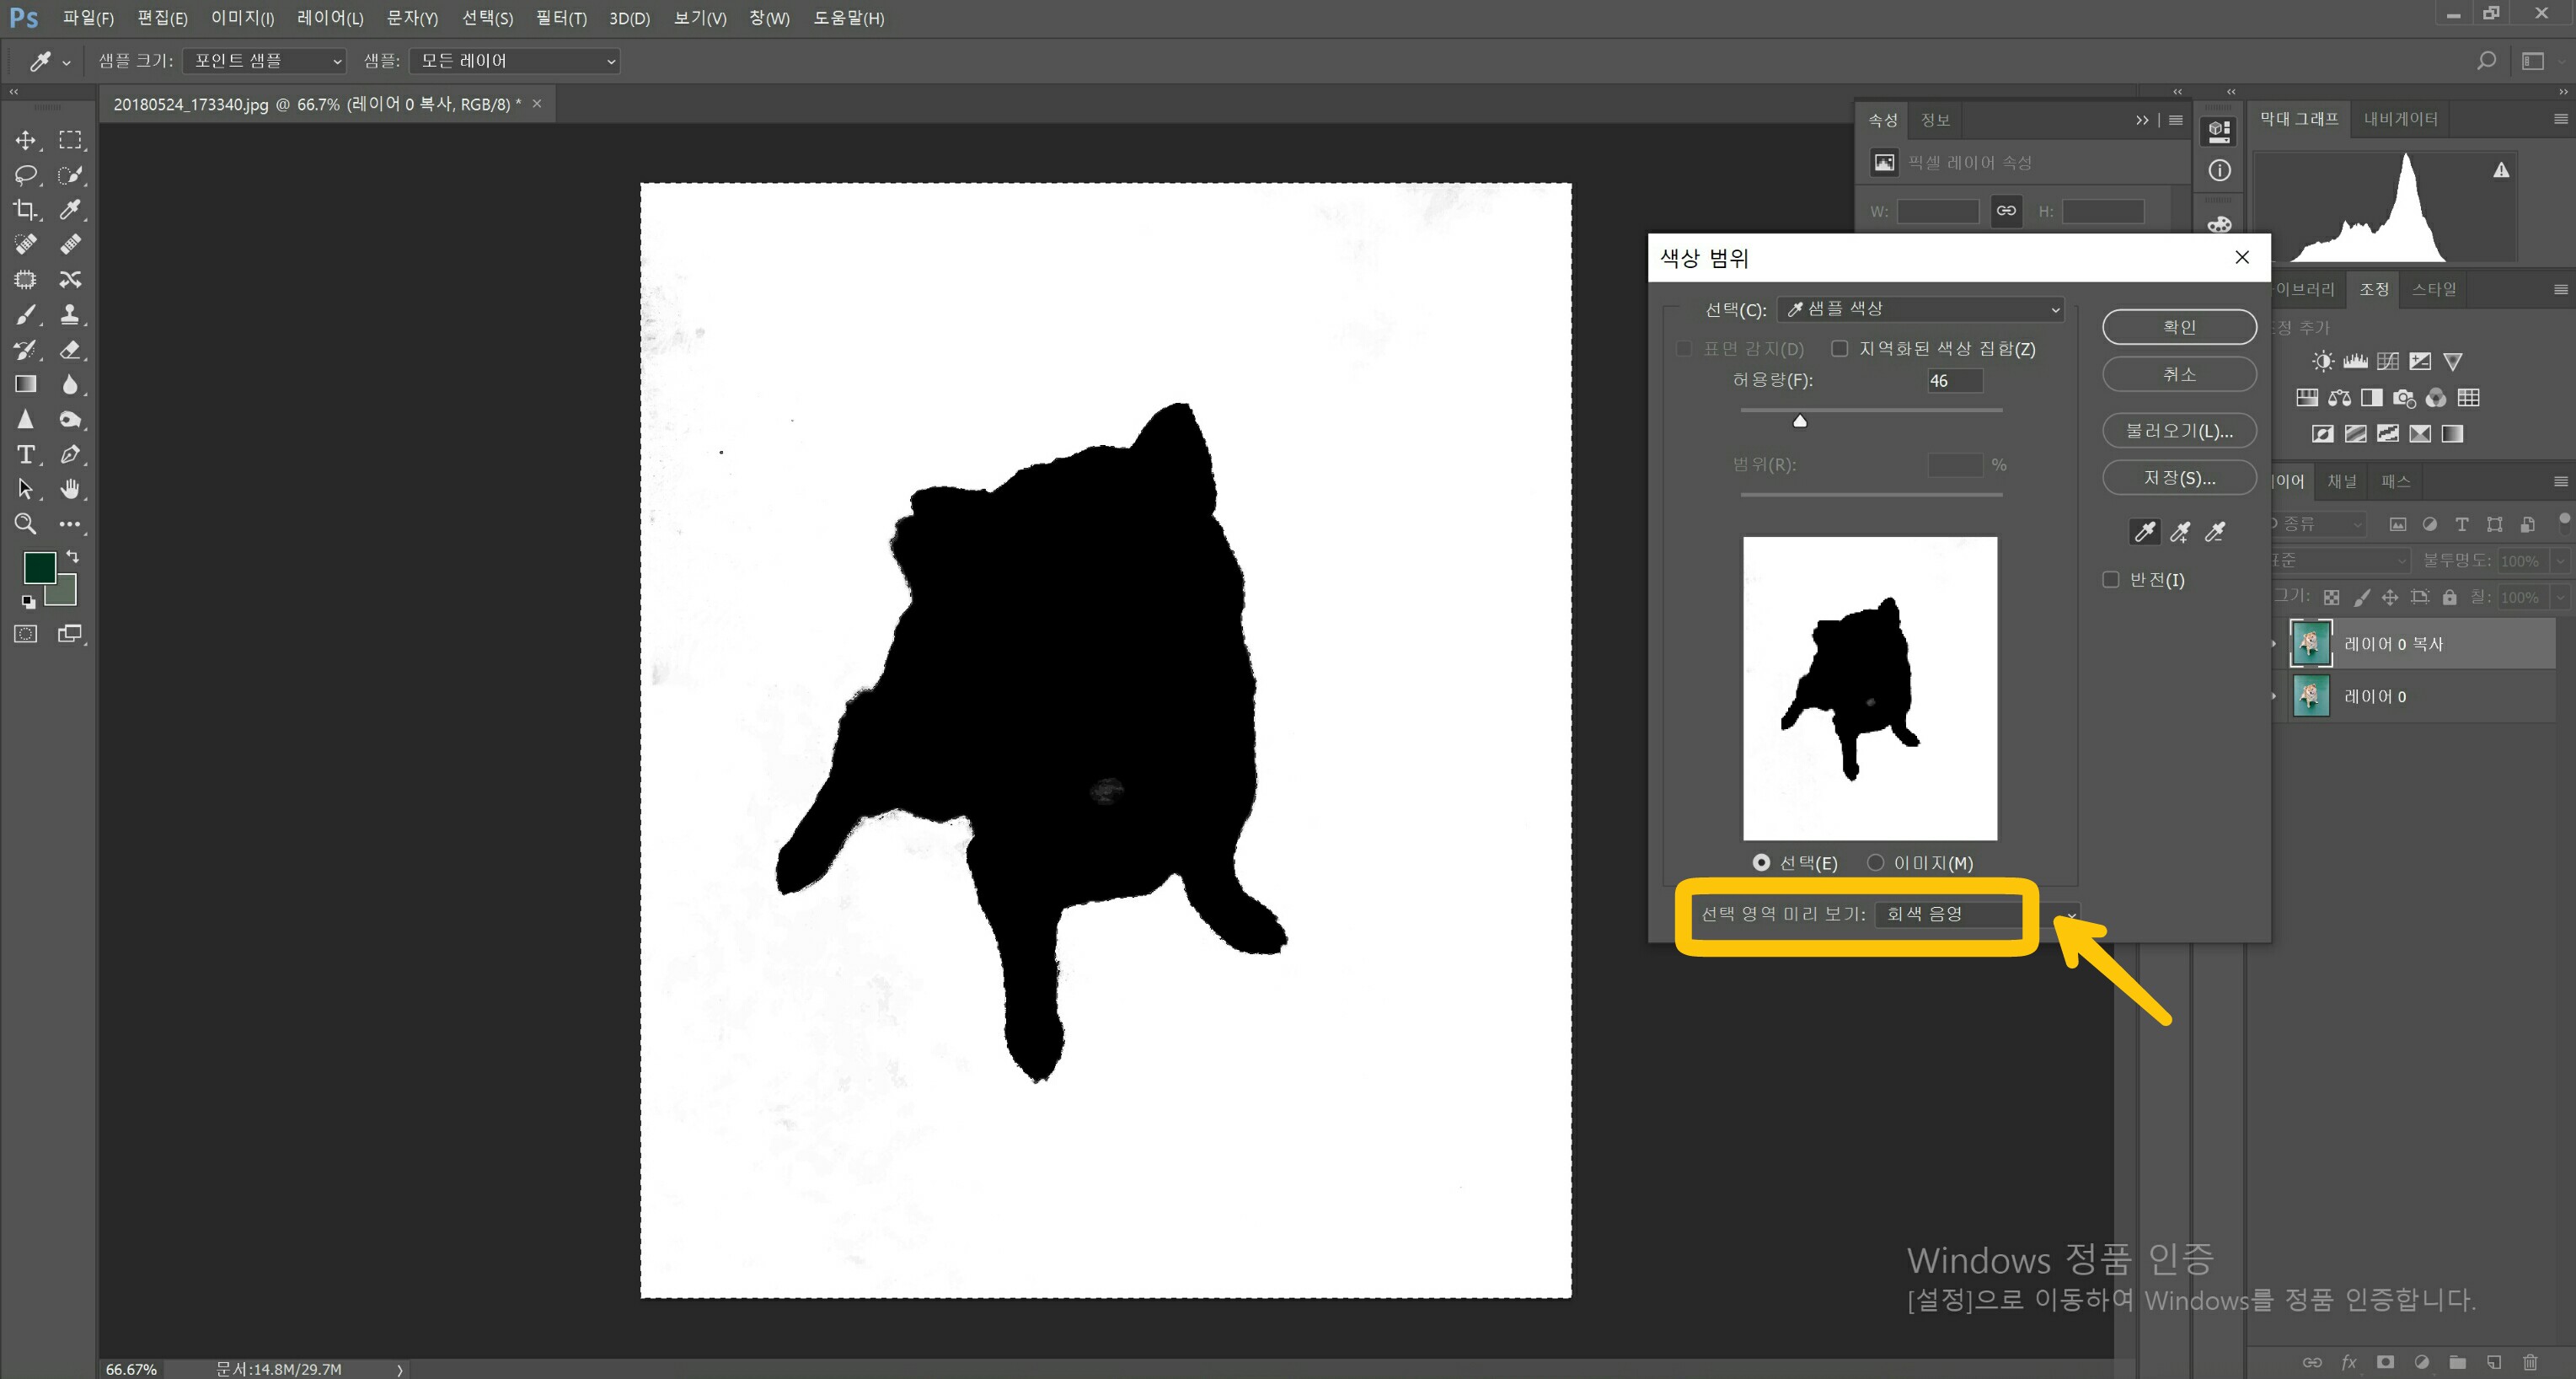
Task: Select the Eraser tool
Action: click(x=70, y=349)
